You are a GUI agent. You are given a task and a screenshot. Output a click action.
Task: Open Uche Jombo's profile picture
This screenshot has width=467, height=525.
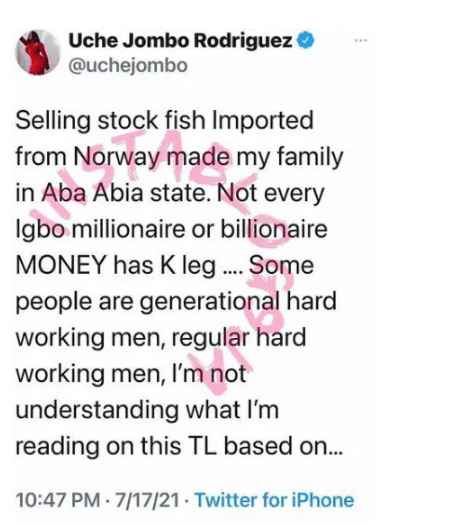(x=38, y=52)
